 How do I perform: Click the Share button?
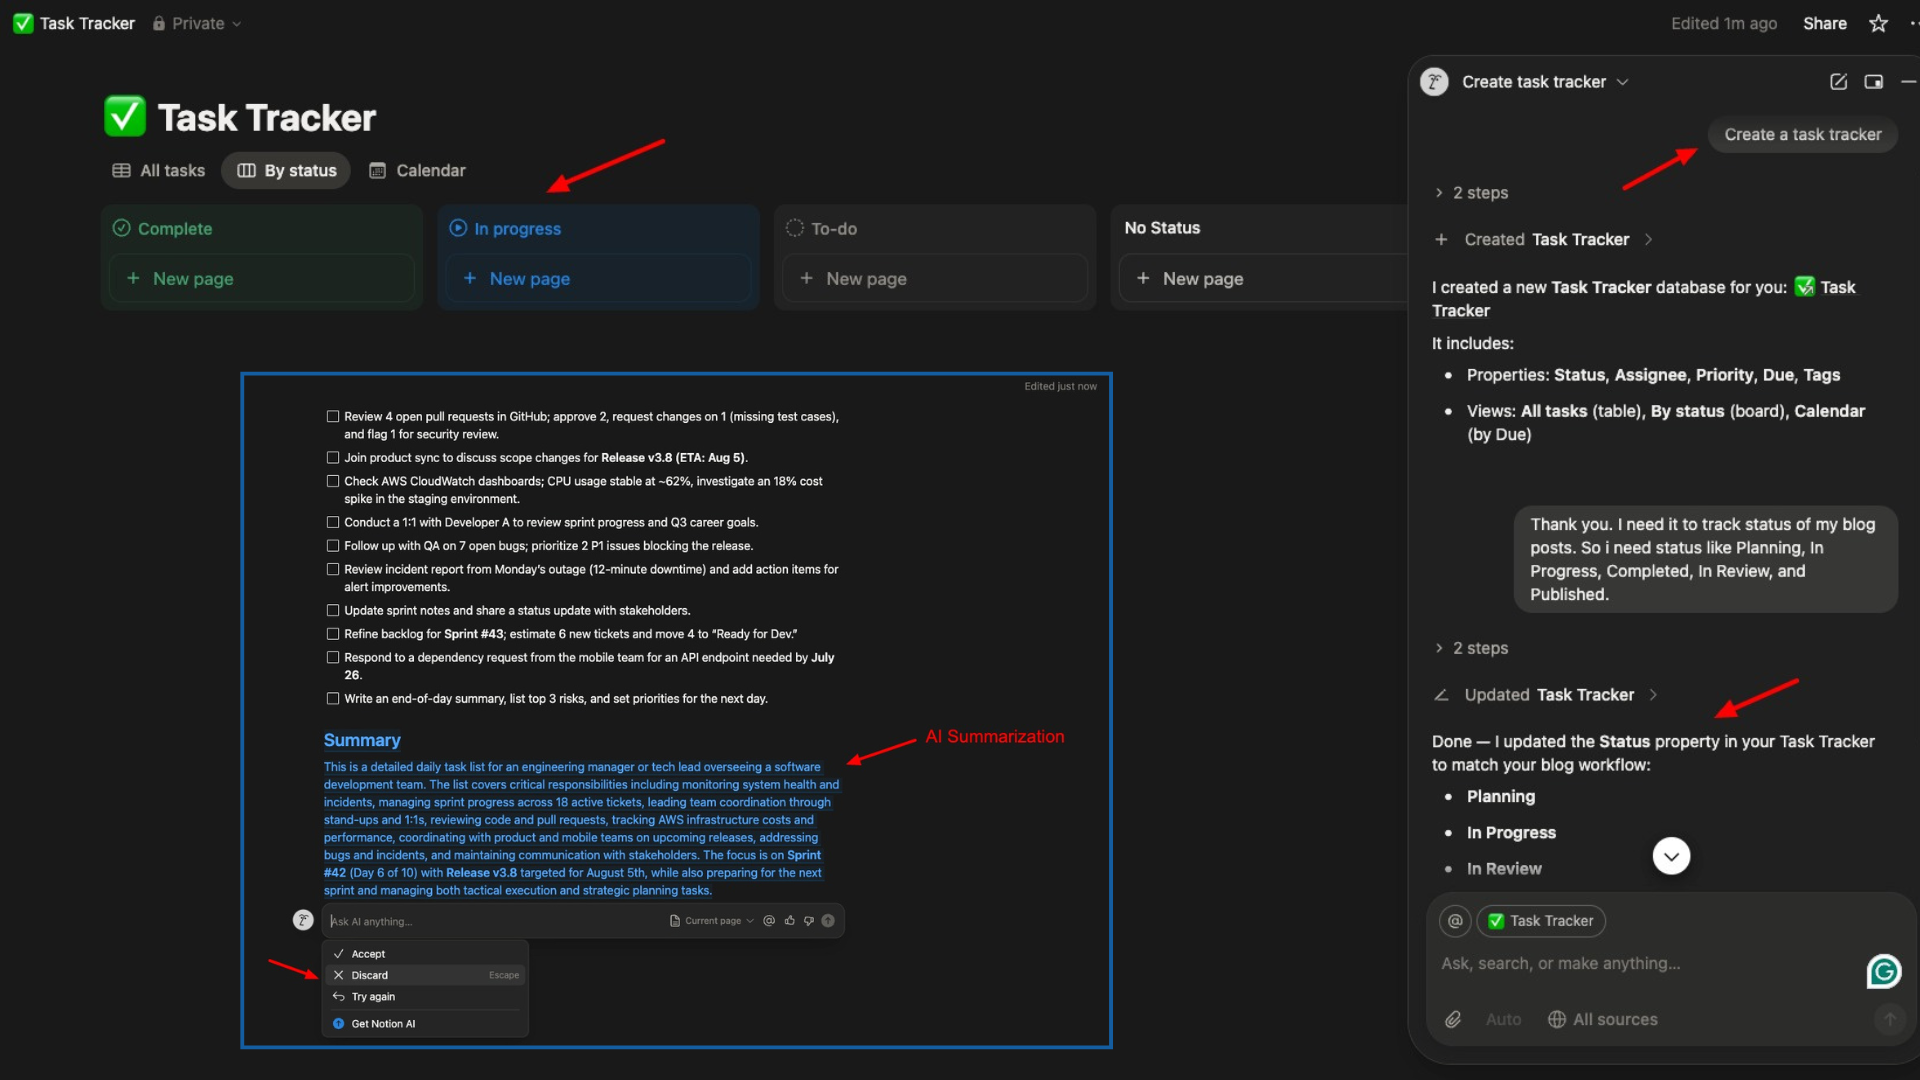pyautogui.click(x=1824, y=23)
